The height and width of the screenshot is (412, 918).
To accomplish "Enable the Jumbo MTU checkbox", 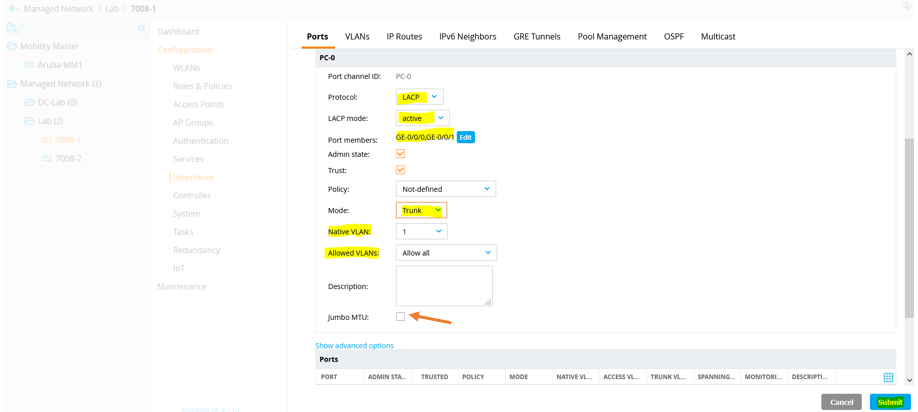I will [x=400, y=317].
